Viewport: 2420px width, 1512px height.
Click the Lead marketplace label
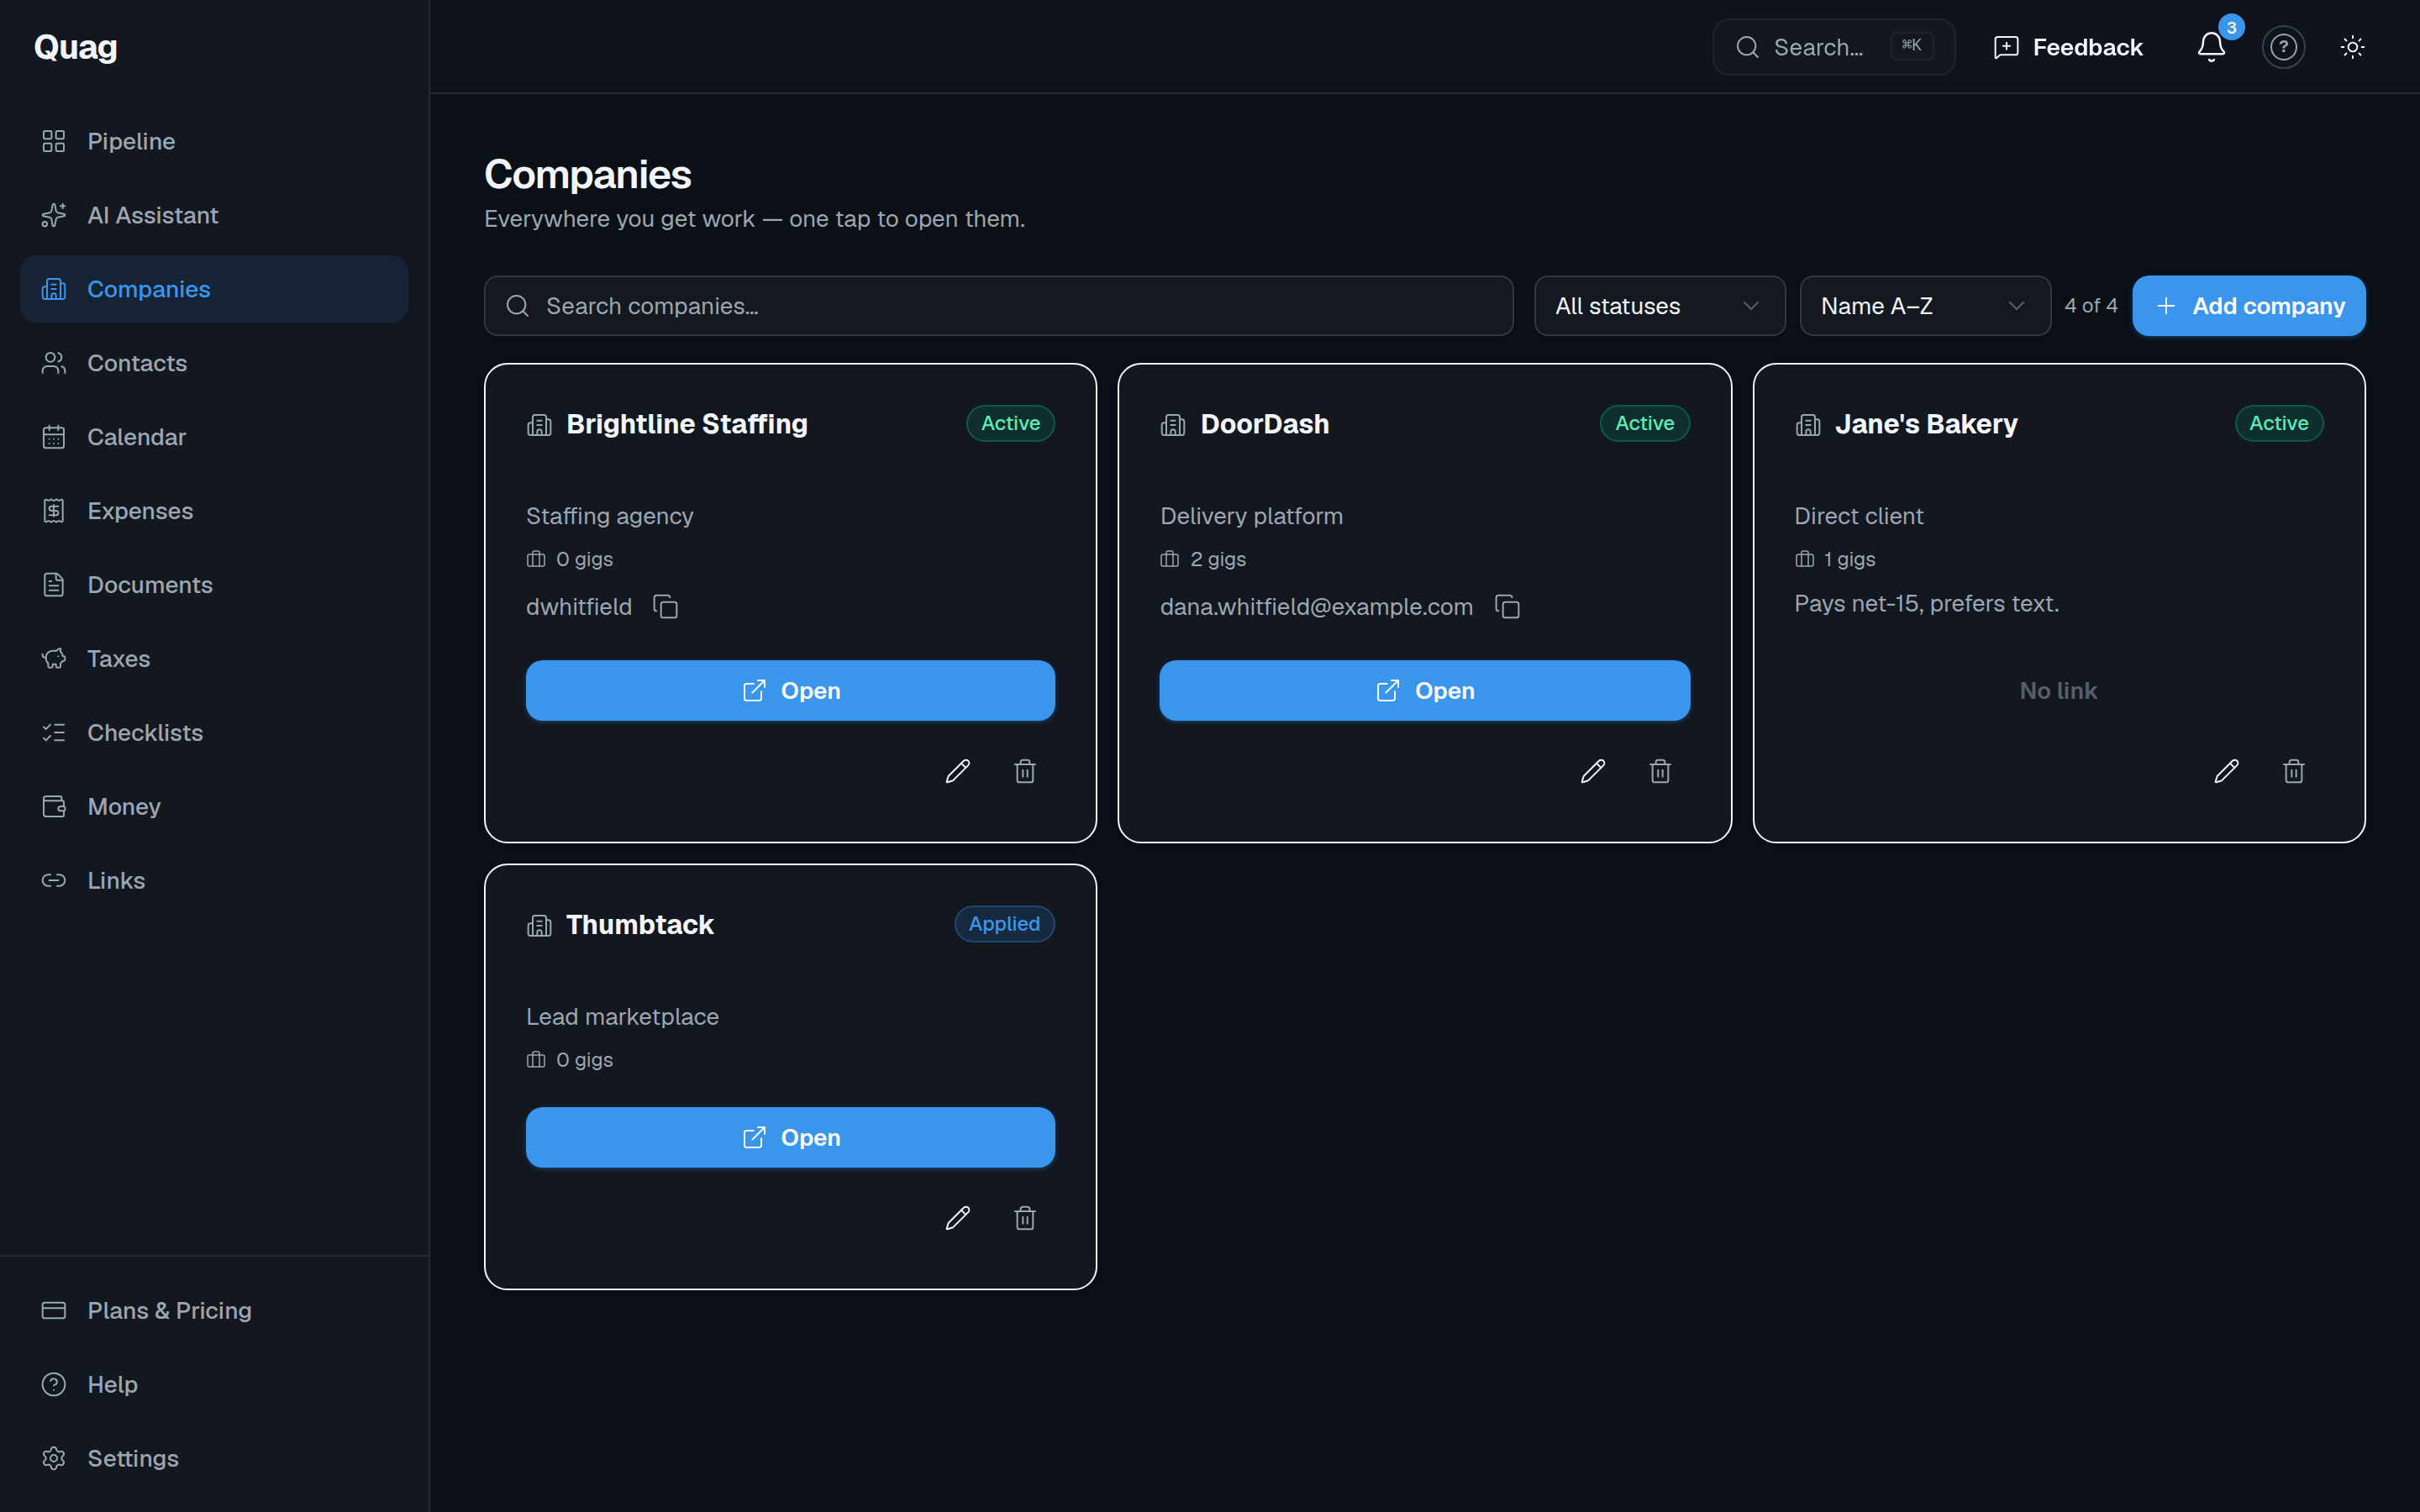tap(622, 1017)
